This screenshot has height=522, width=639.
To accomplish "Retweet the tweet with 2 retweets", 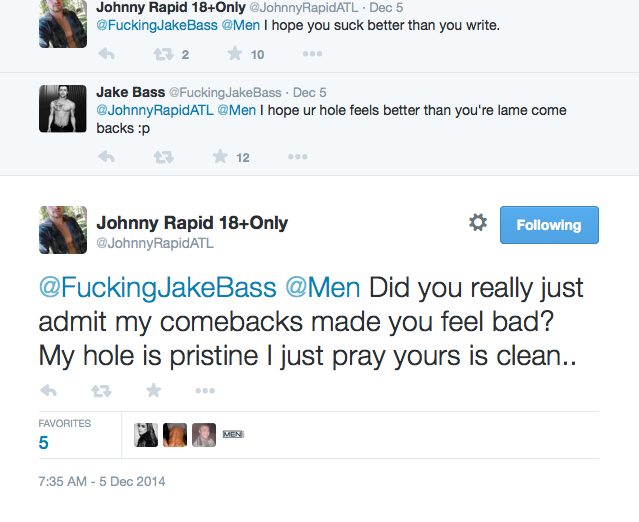I will [x=163, y=54].
